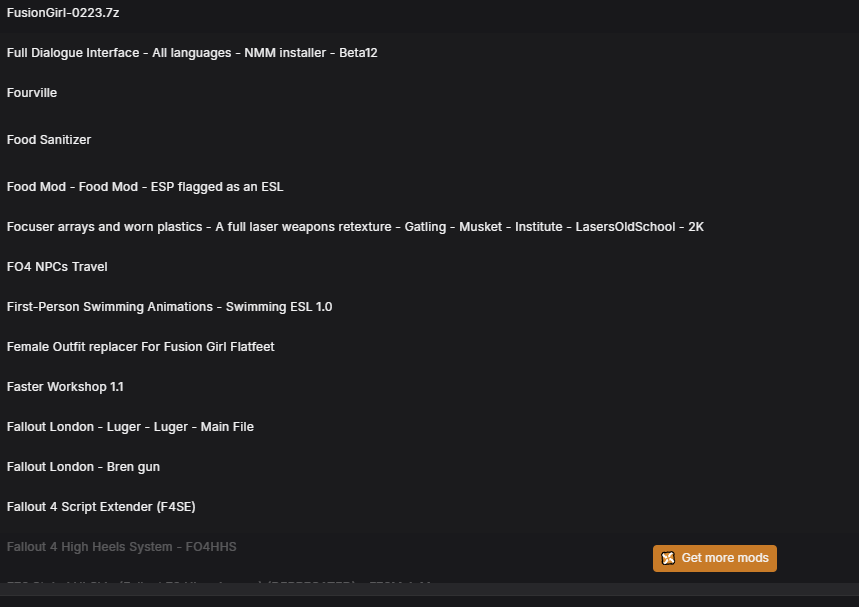Viewport: 859px width, 607px height.
Task: Click the horizontal scrollbar at bottom
Action: [430, 589]
